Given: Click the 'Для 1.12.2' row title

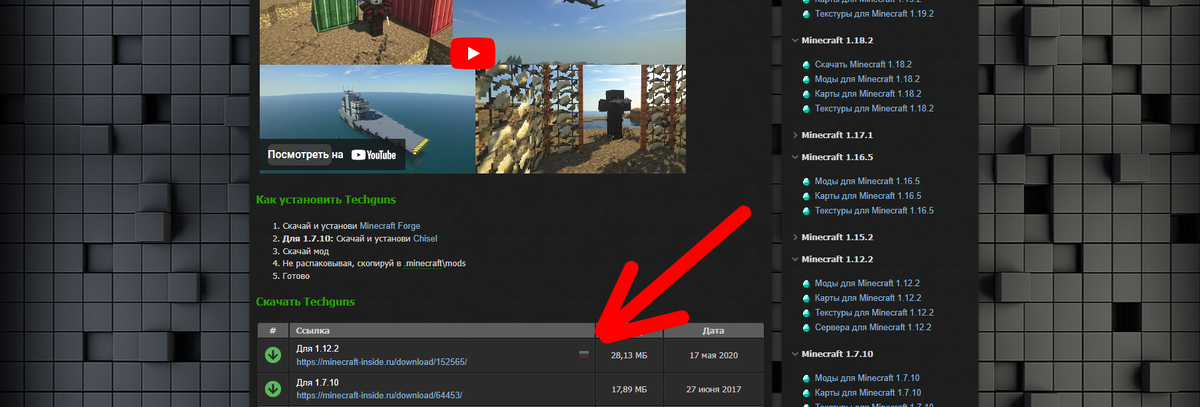Looking at the screenshot, I should click(318, 349).
